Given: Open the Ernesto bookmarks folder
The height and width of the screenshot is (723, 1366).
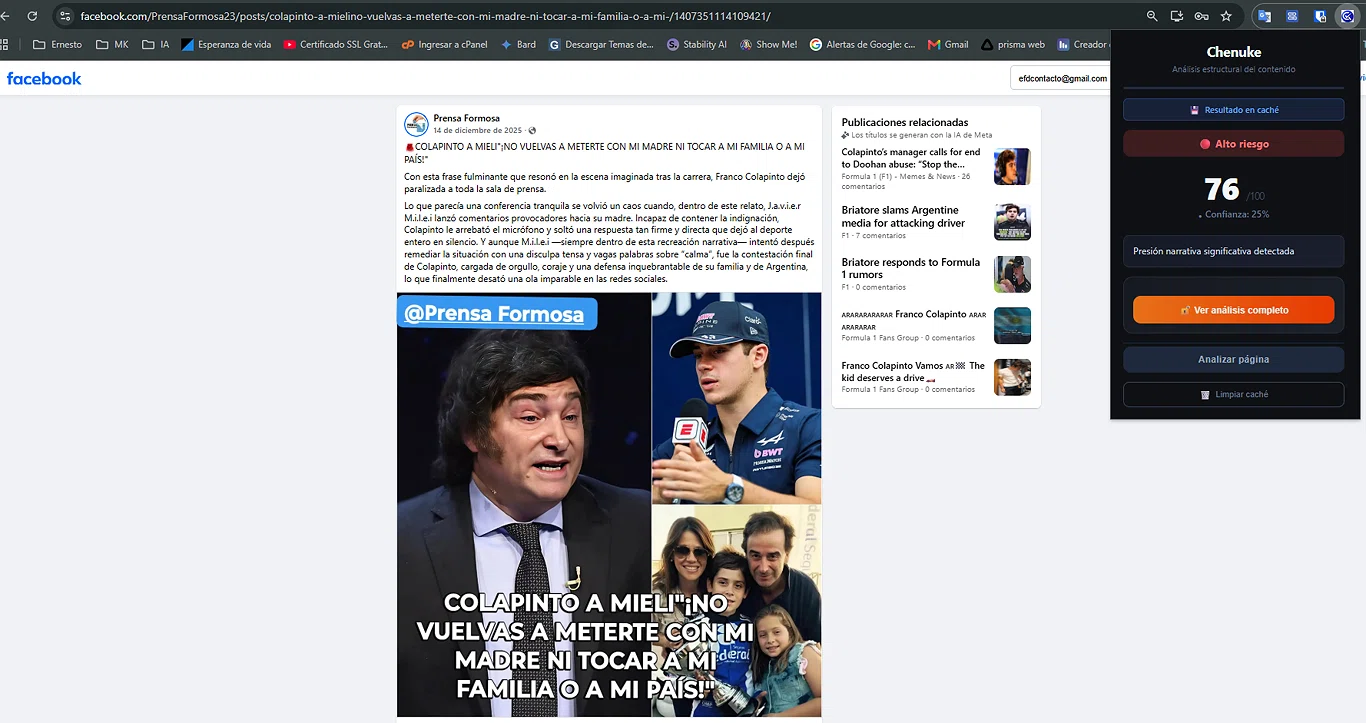Looking at the screenshot, I should coord(57,44).
